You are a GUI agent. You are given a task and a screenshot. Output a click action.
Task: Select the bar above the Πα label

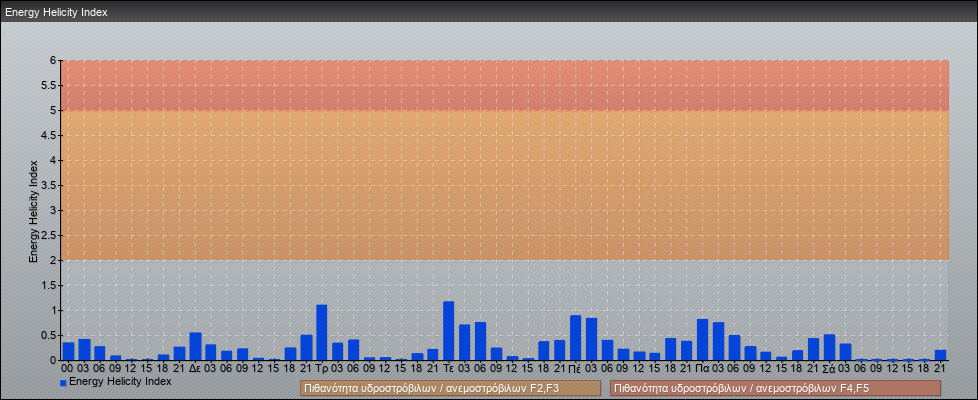(702, 340)
